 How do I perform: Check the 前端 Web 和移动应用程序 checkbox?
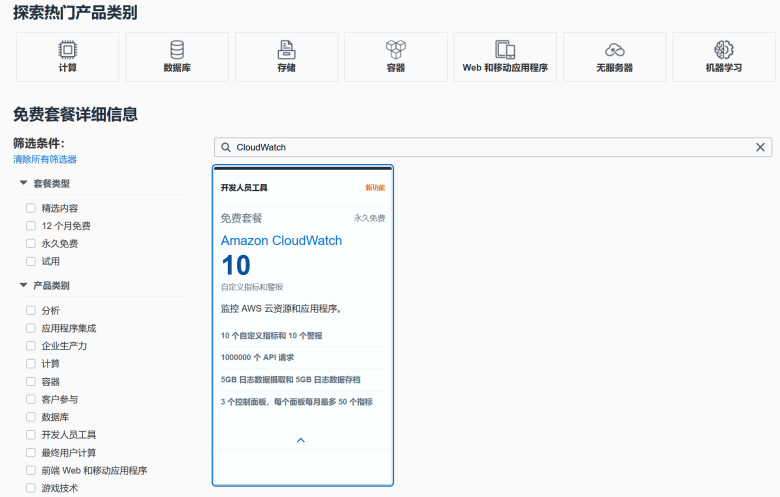click(31, 470)
